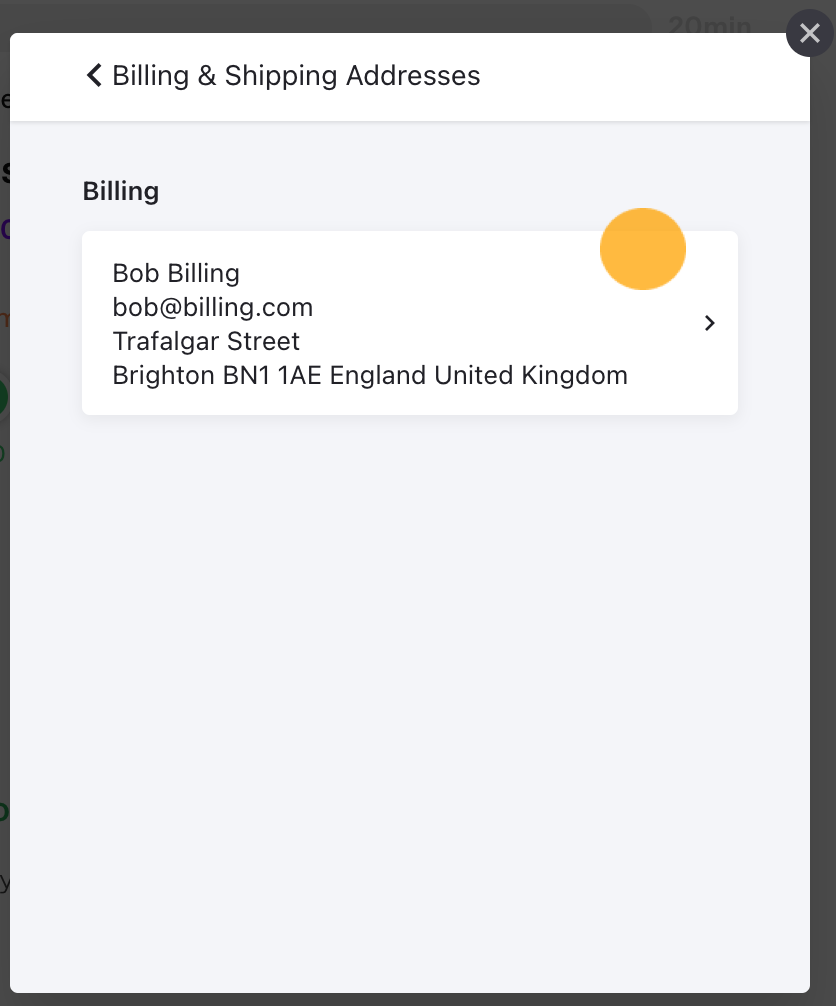Click the Billing & Shipping Addresses title
The width and height of the screenshot is (836, 1006).
(296, 76)
